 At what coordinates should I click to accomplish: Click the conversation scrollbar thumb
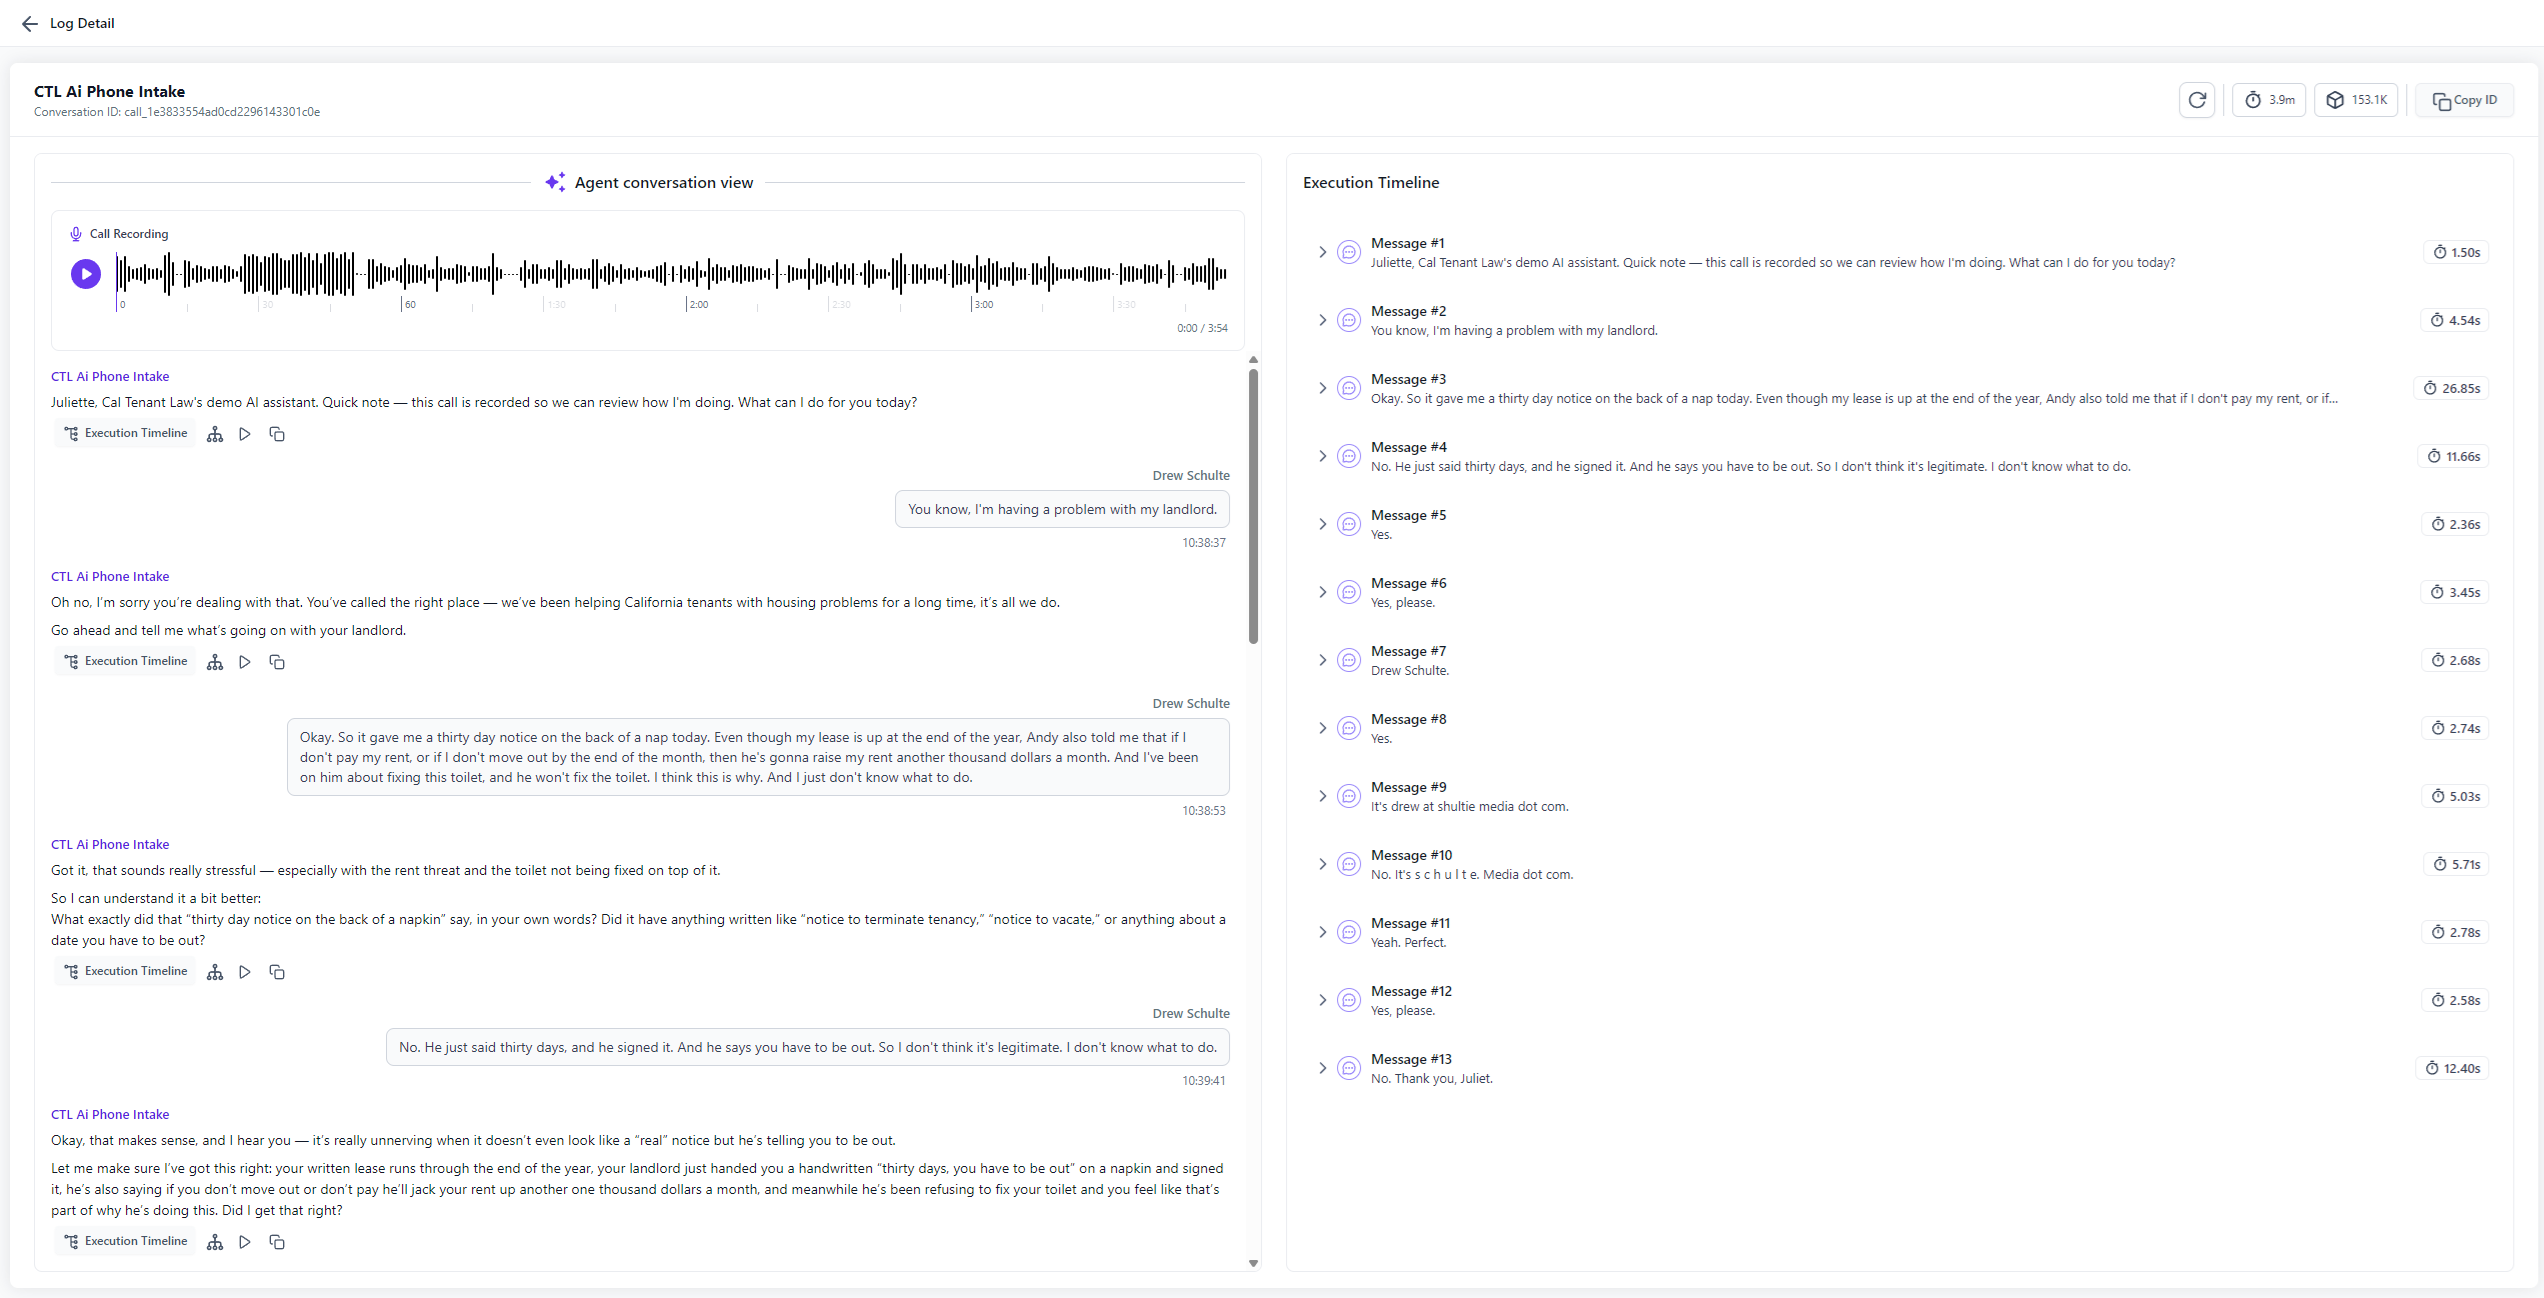coord(1253,506)
